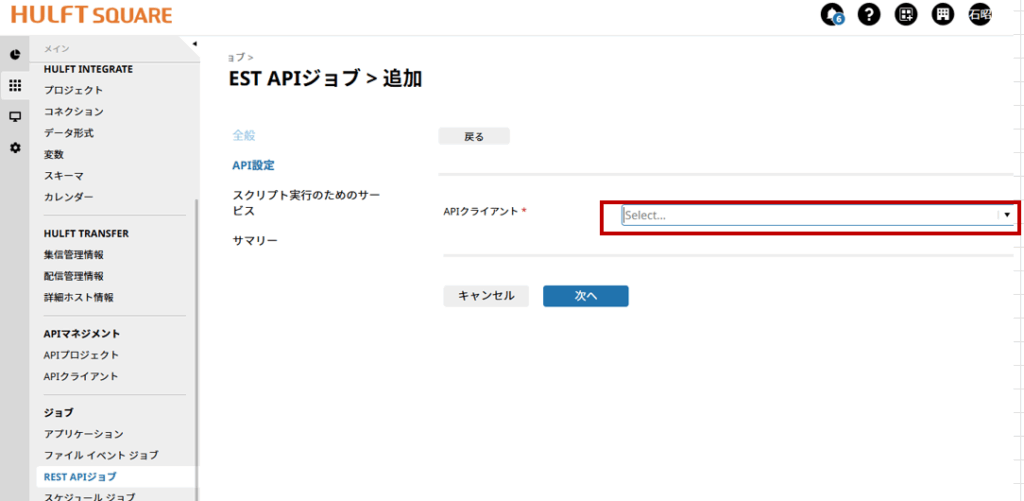Open APIプロジェクト menu item
The image size is (1024, 501).
pyautogui.click(x=81, y=355)
